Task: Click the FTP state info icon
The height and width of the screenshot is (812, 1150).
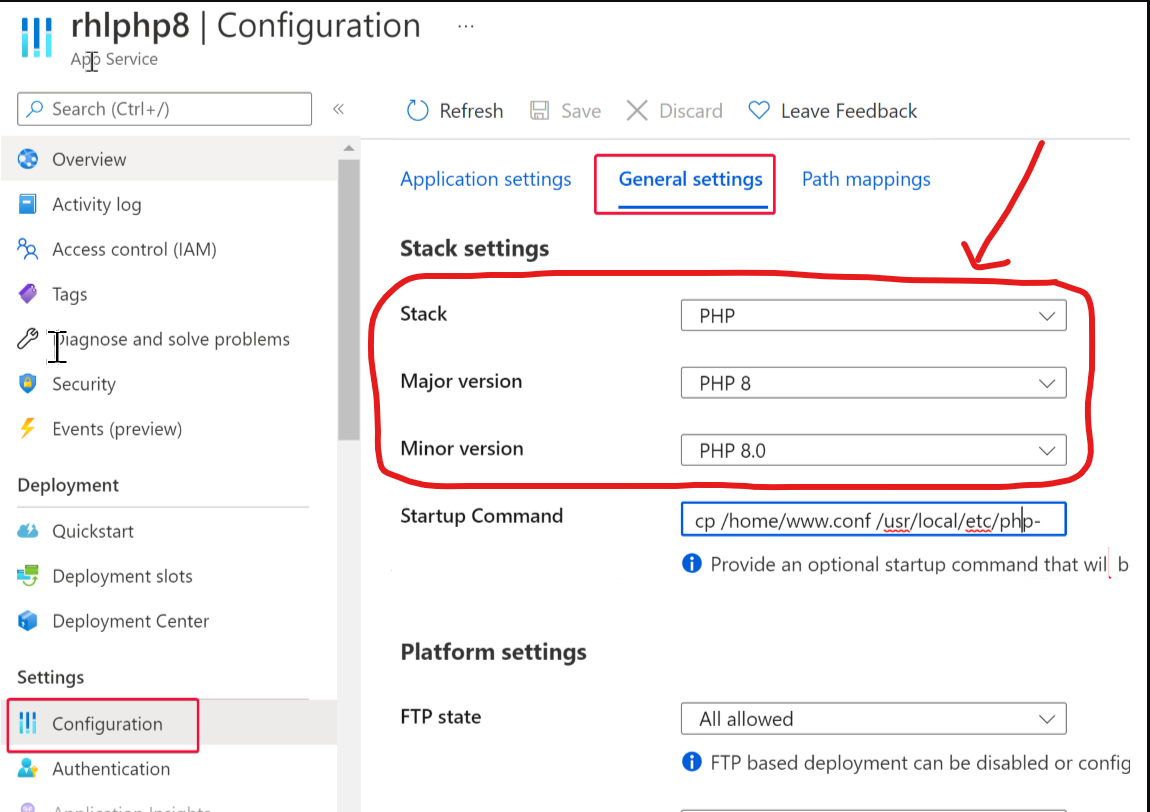Action: pyautogui.click(x=692, y=762)
